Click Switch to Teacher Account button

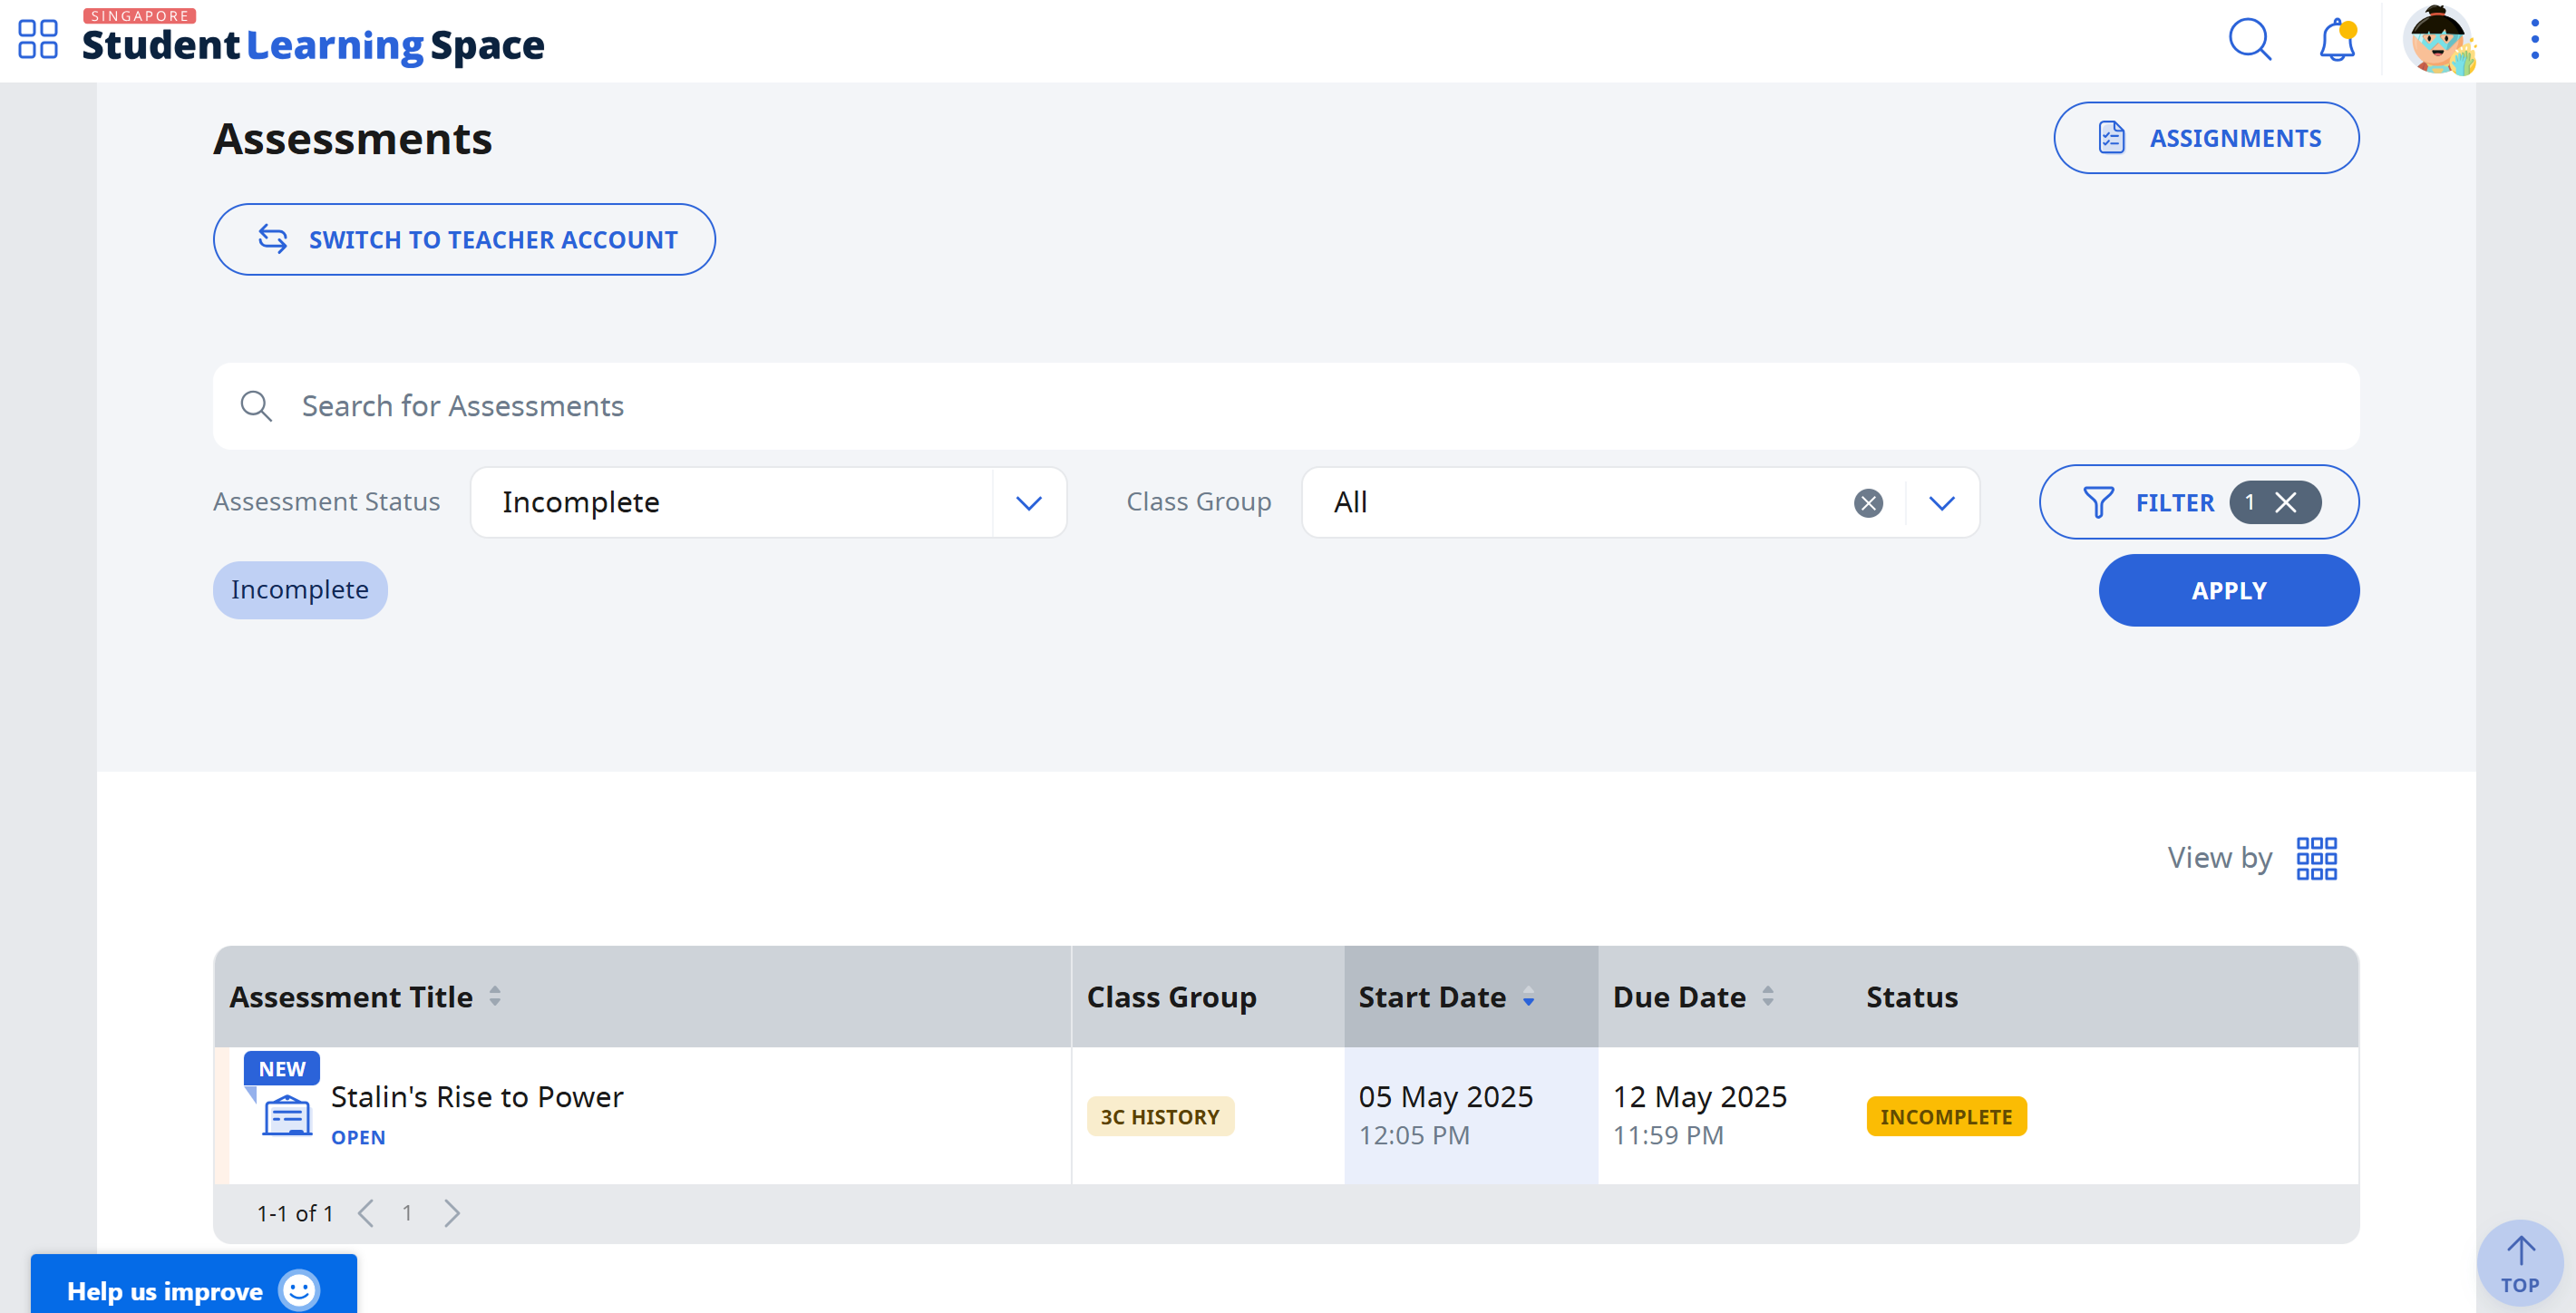tap(464, 240)
